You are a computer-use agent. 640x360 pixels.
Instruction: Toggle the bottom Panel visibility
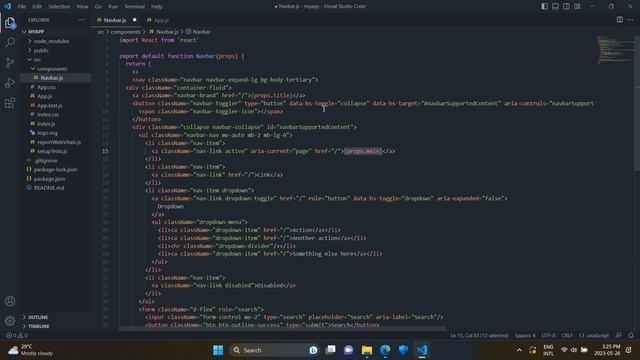[556, 6]
